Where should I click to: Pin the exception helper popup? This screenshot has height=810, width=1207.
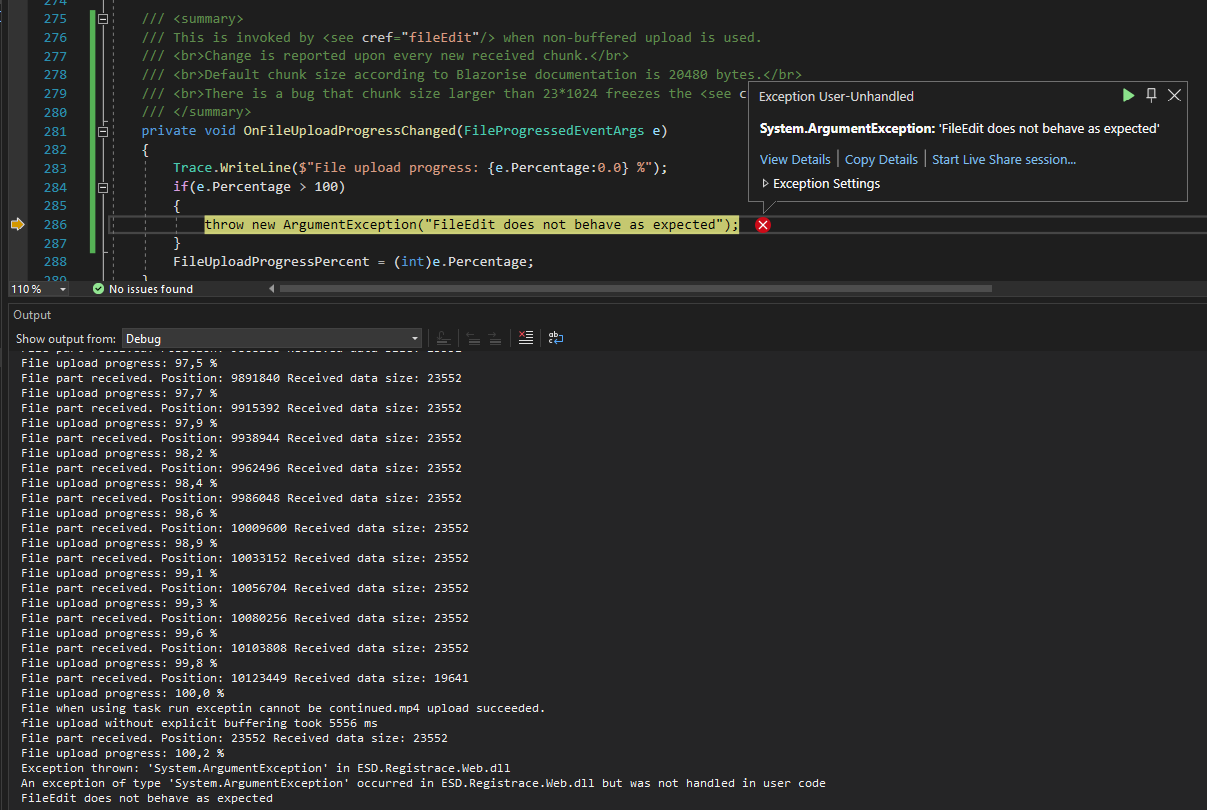click(1151, 95)
